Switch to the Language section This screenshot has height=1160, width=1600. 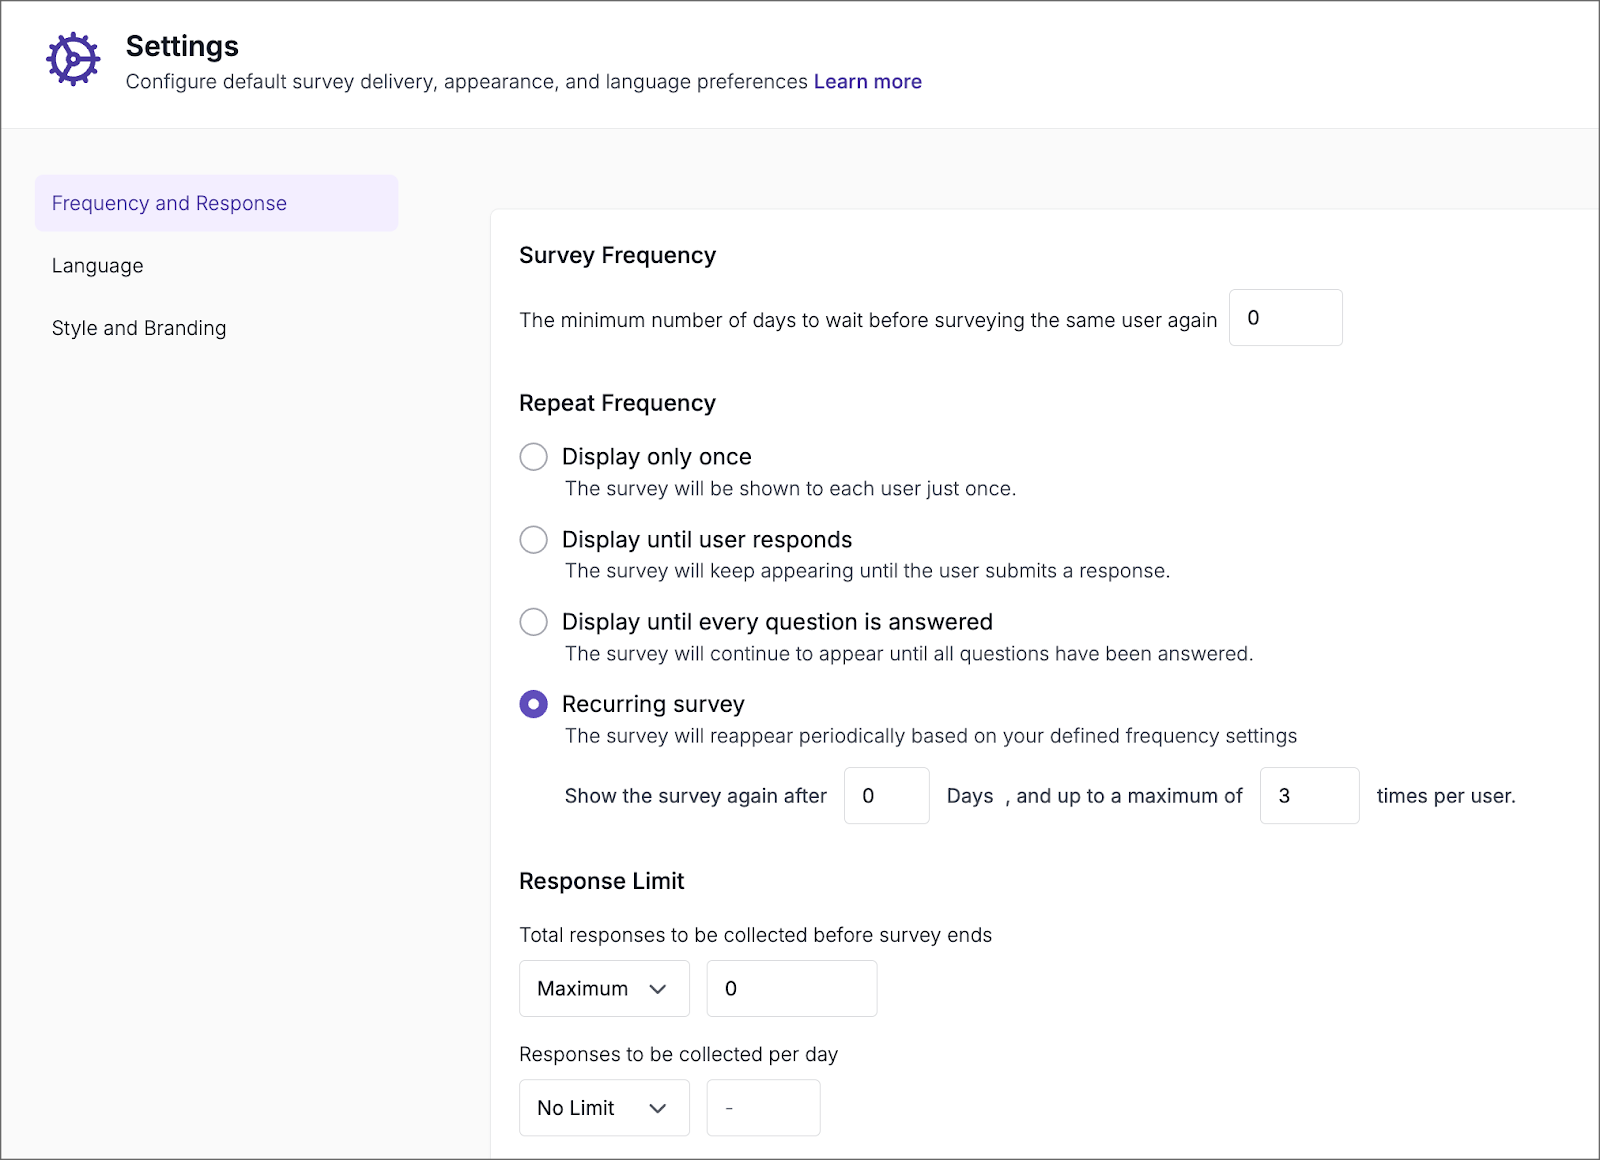coord(97,265)
